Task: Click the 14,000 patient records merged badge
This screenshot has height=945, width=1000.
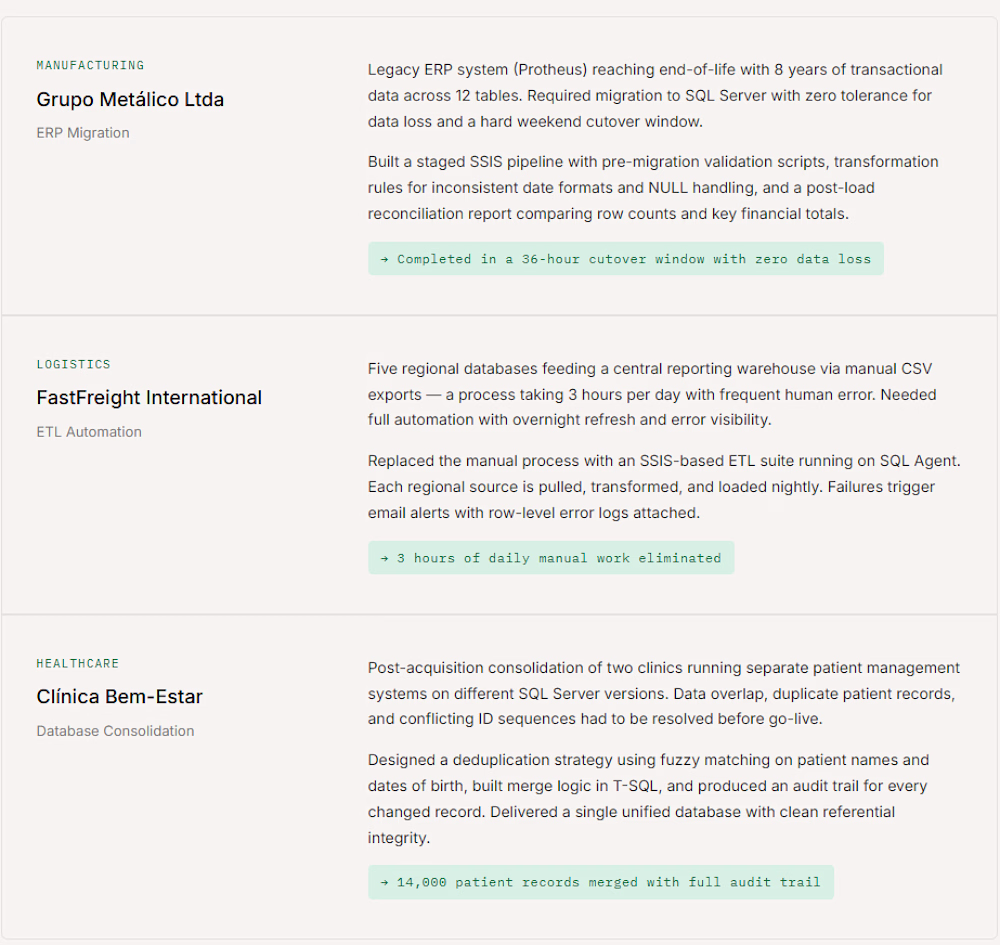Action: tap(601, 882)
